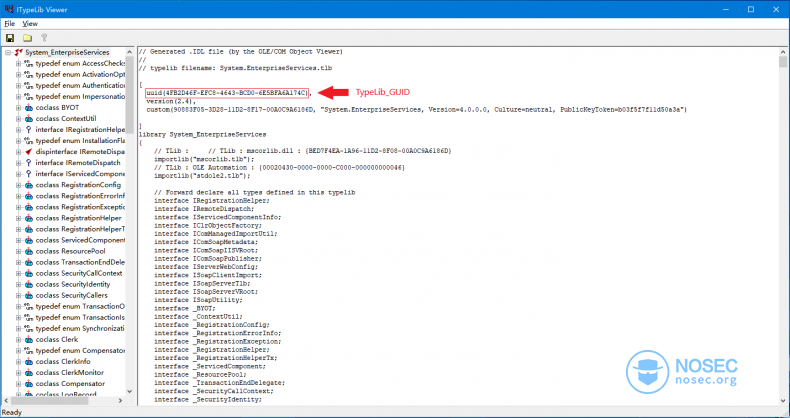Expand the typedef enum InstallationFla node
The height and width of the screenshot is (418, 790).
tap(18, 141)
